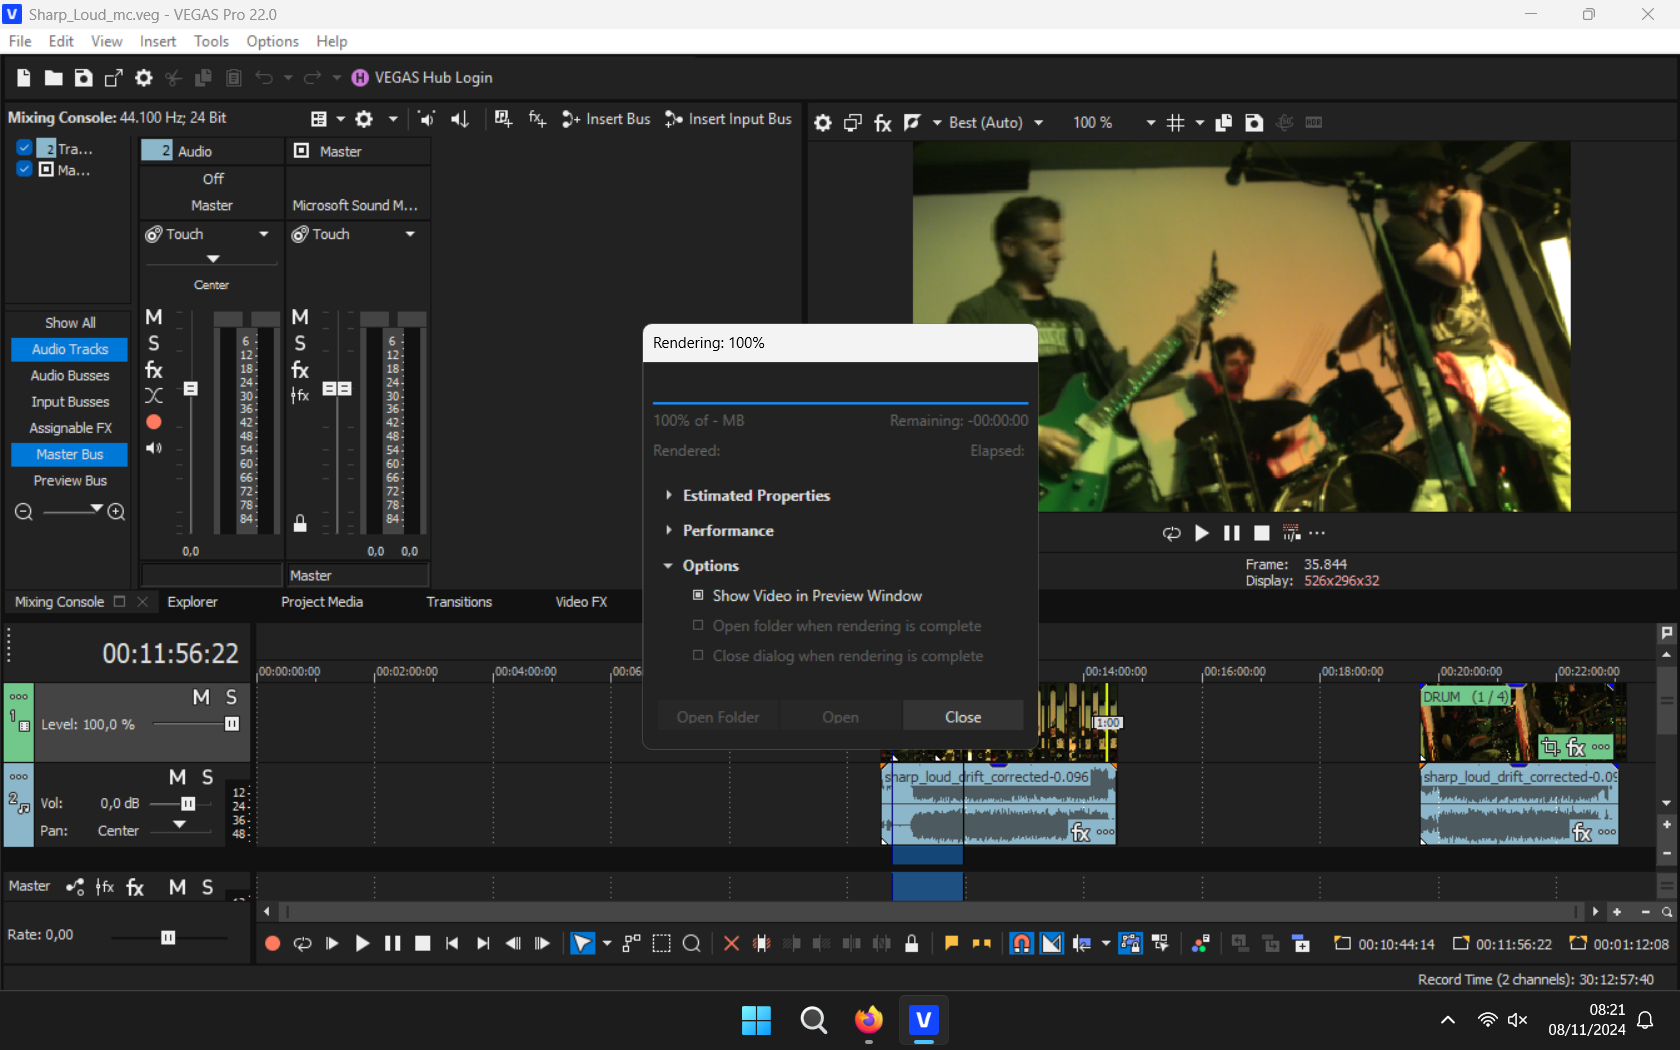1680x1050 pixels.
Task: Click the audio track arm-for-record red button
Action: [154, 422]
